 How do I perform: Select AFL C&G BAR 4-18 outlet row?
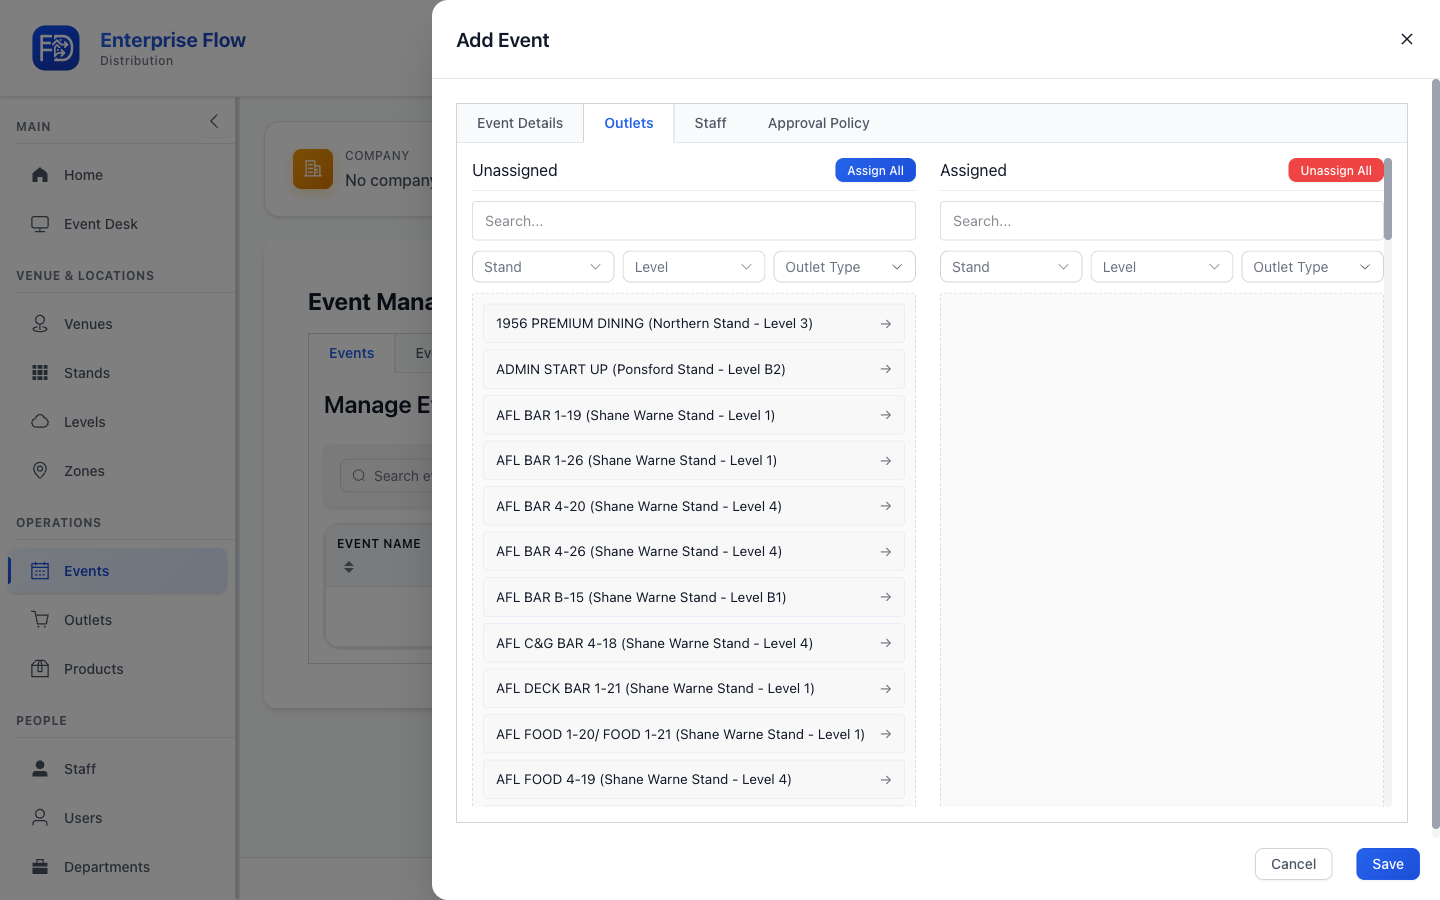click(x=694, y=643)
